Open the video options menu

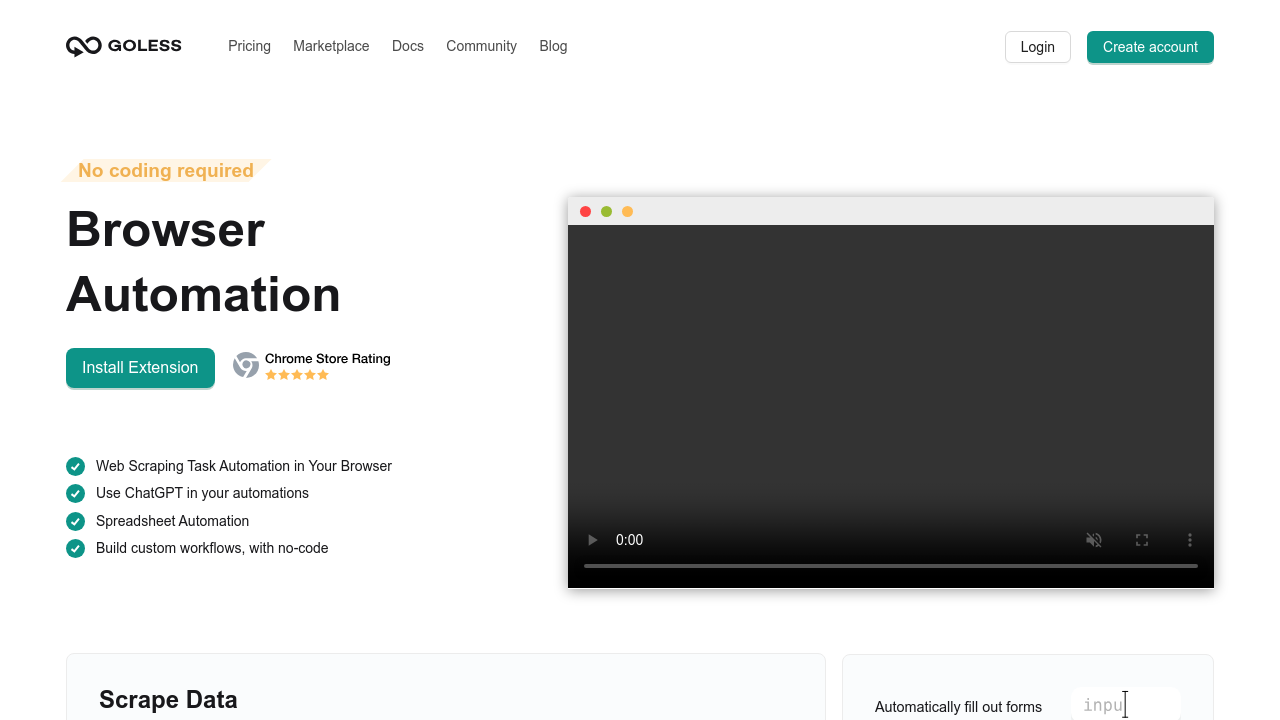pyautogui.click(x=1189, y=540)
